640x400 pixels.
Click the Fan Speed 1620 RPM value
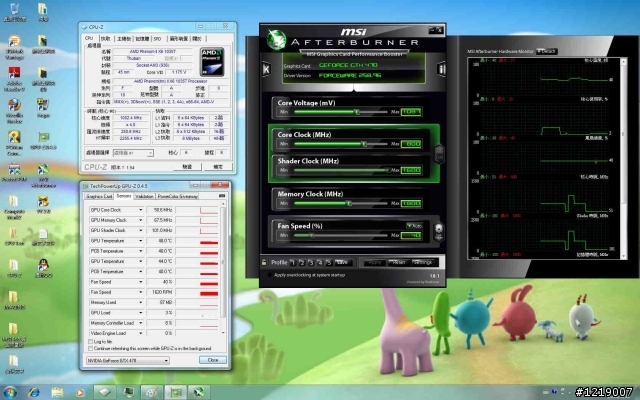pos(160,292)
